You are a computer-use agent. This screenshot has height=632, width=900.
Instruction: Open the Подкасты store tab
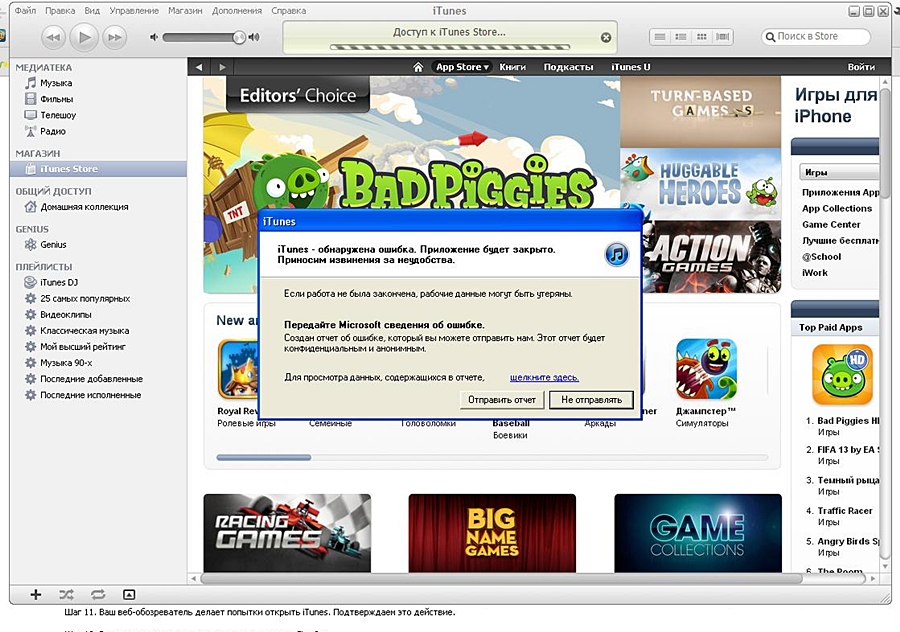[568, 67]
